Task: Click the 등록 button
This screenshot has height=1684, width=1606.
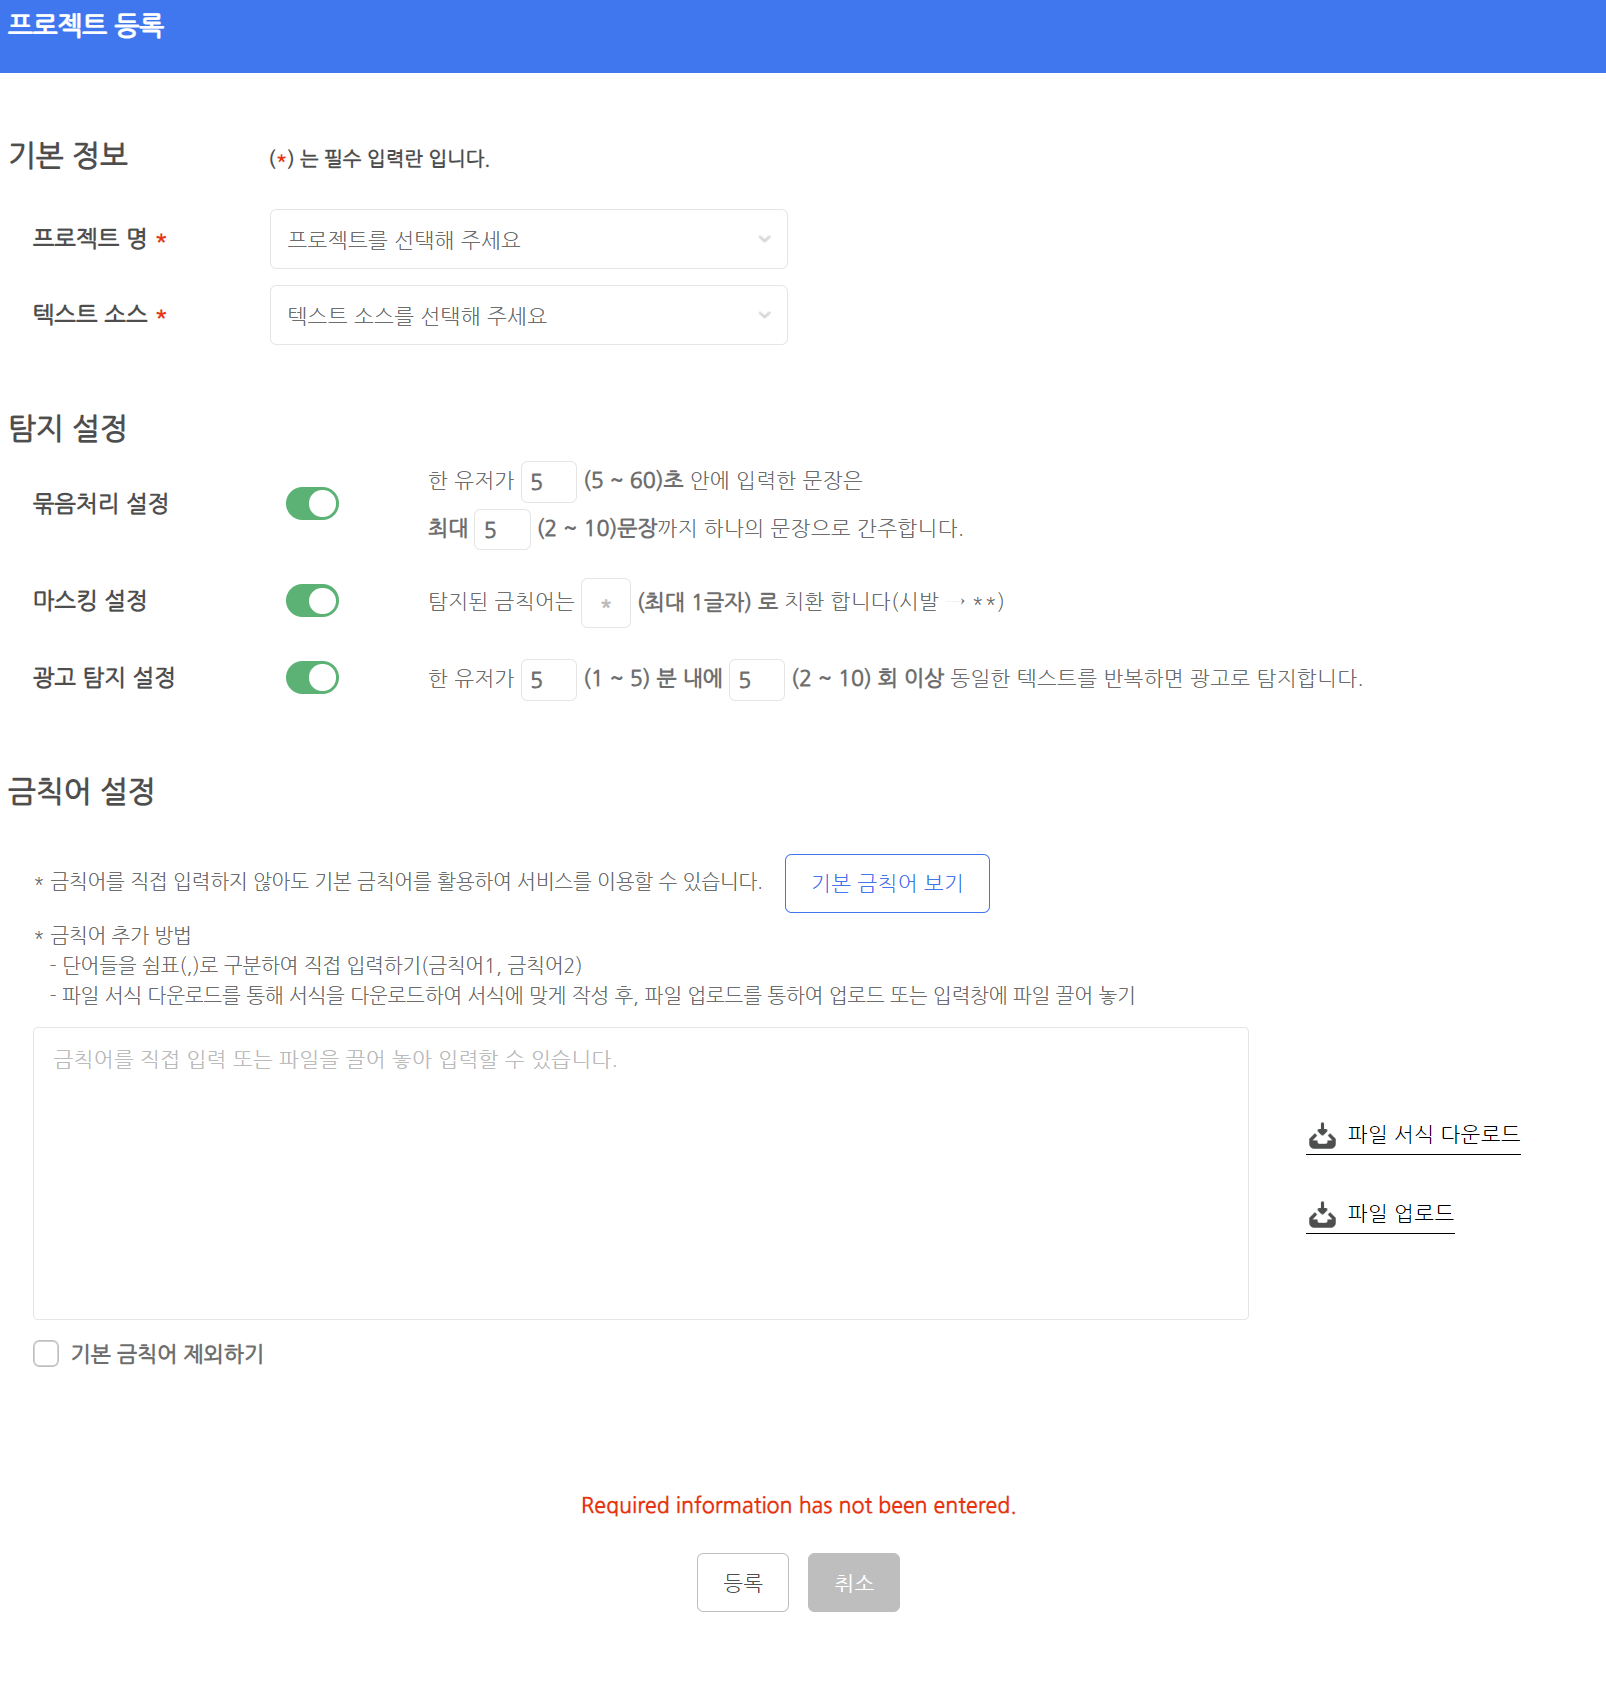Action: tap(742, 1582)
